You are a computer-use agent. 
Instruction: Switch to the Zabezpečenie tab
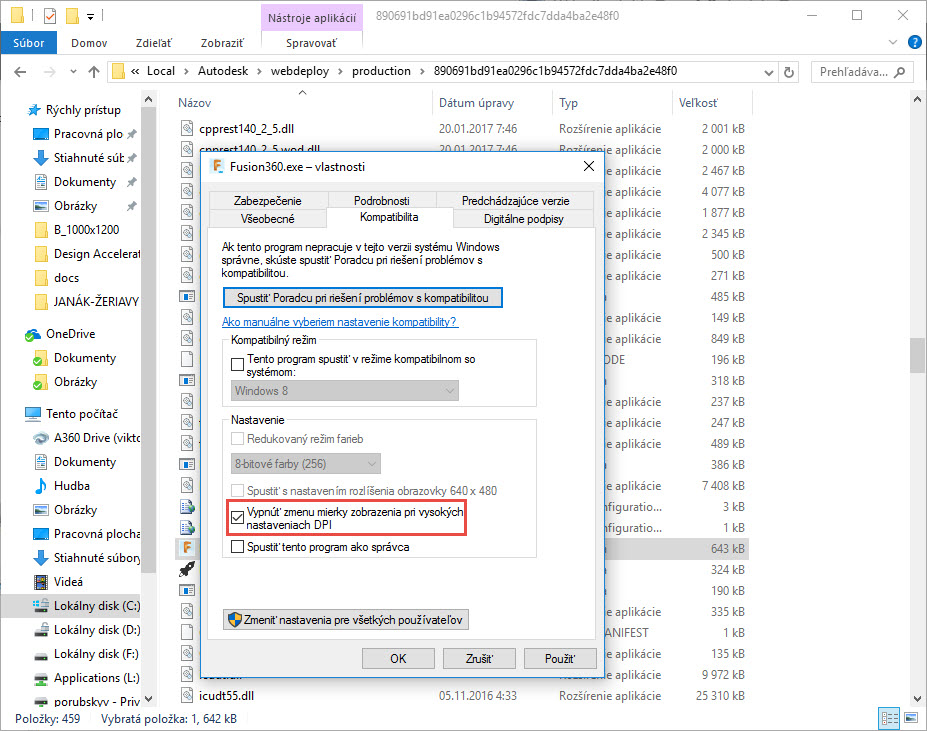click(x=267, y=201)
